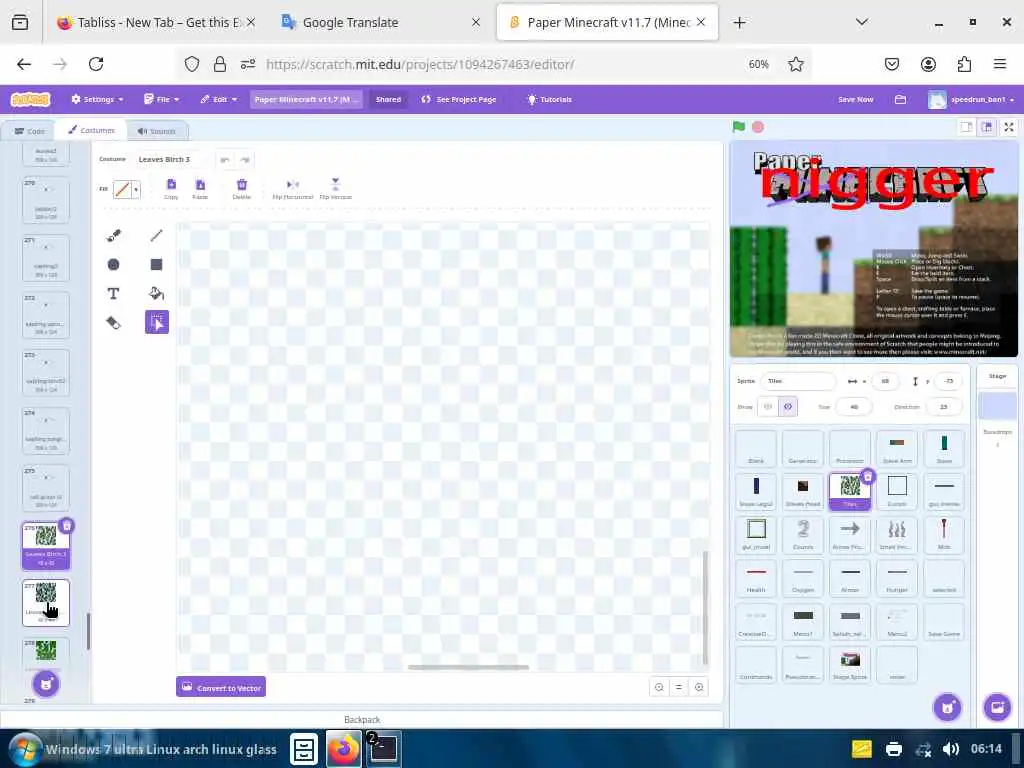Open the Edit dropdown menu
Image resolution: width=1024 pixels, height=768 pixels.
(x=219, y=99)
